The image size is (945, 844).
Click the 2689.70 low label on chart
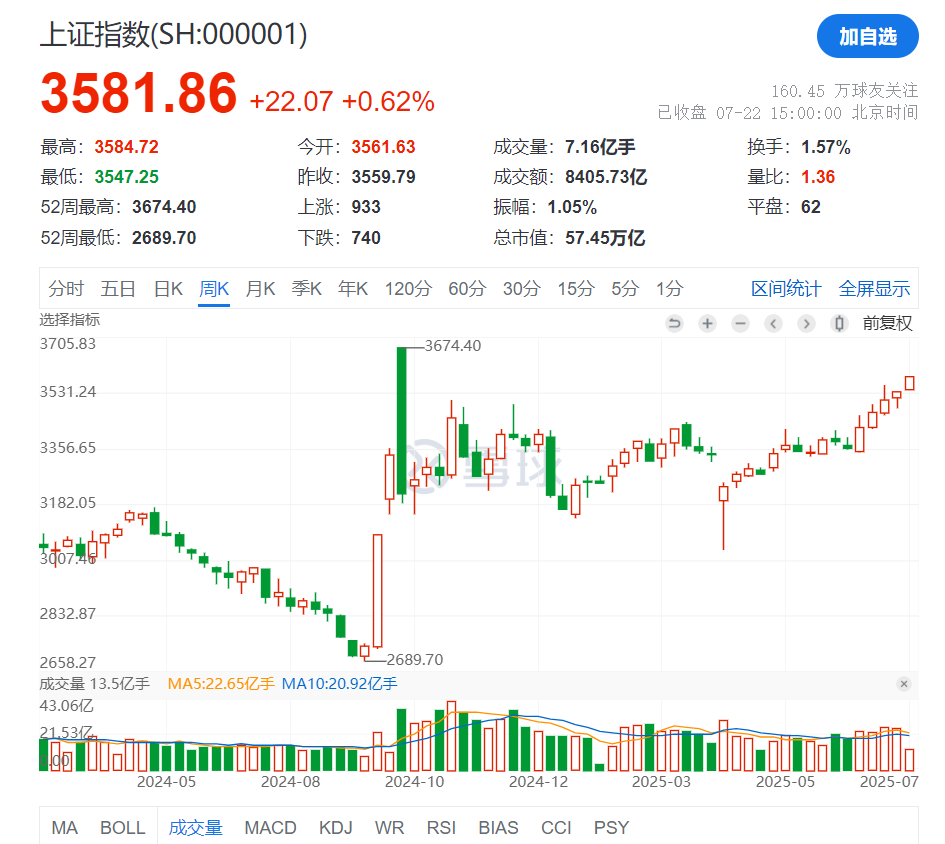415,660
